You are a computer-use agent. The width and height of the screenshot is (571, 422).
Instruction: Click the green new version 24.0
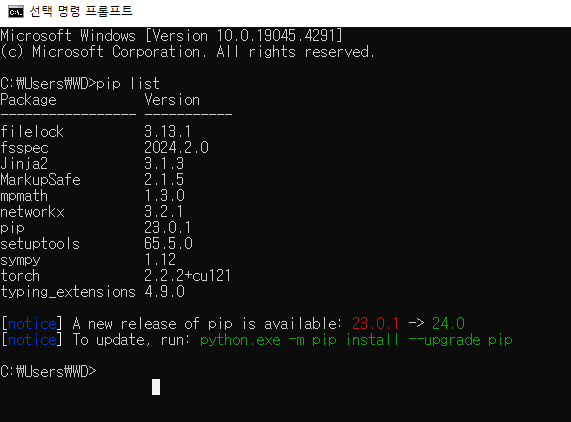[x=448, y=324]
